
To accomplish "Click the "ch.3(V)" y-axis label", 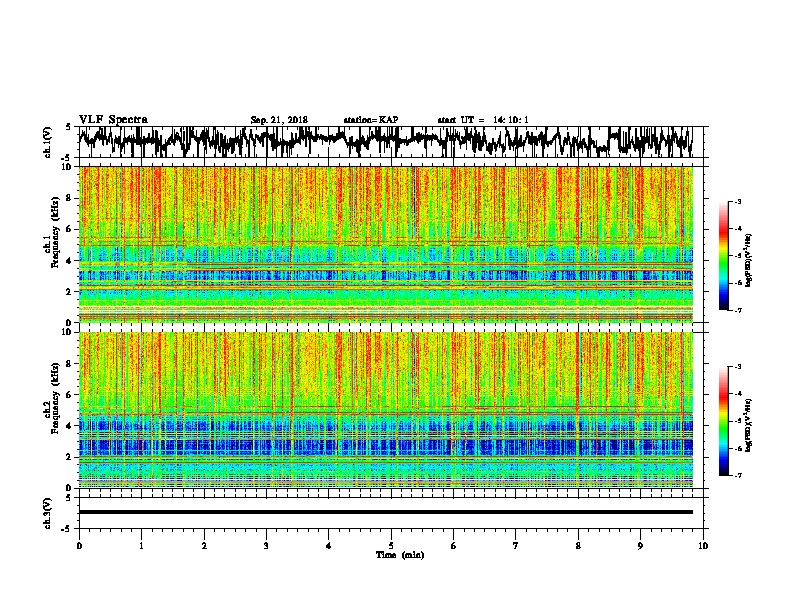I will [x=48, y=513].
